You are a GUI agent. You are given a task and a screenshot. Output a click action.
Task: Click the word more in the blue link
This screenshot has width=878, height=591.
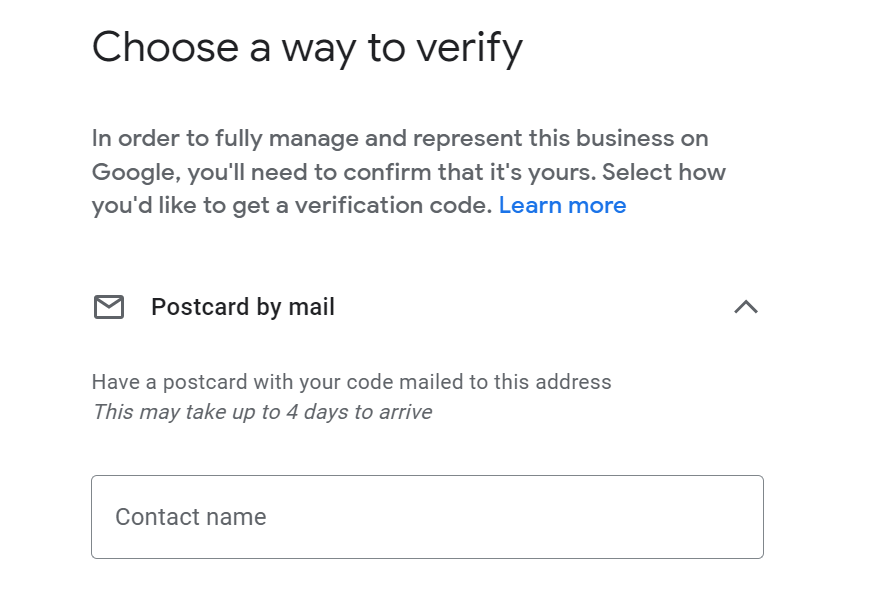[597, 206]
